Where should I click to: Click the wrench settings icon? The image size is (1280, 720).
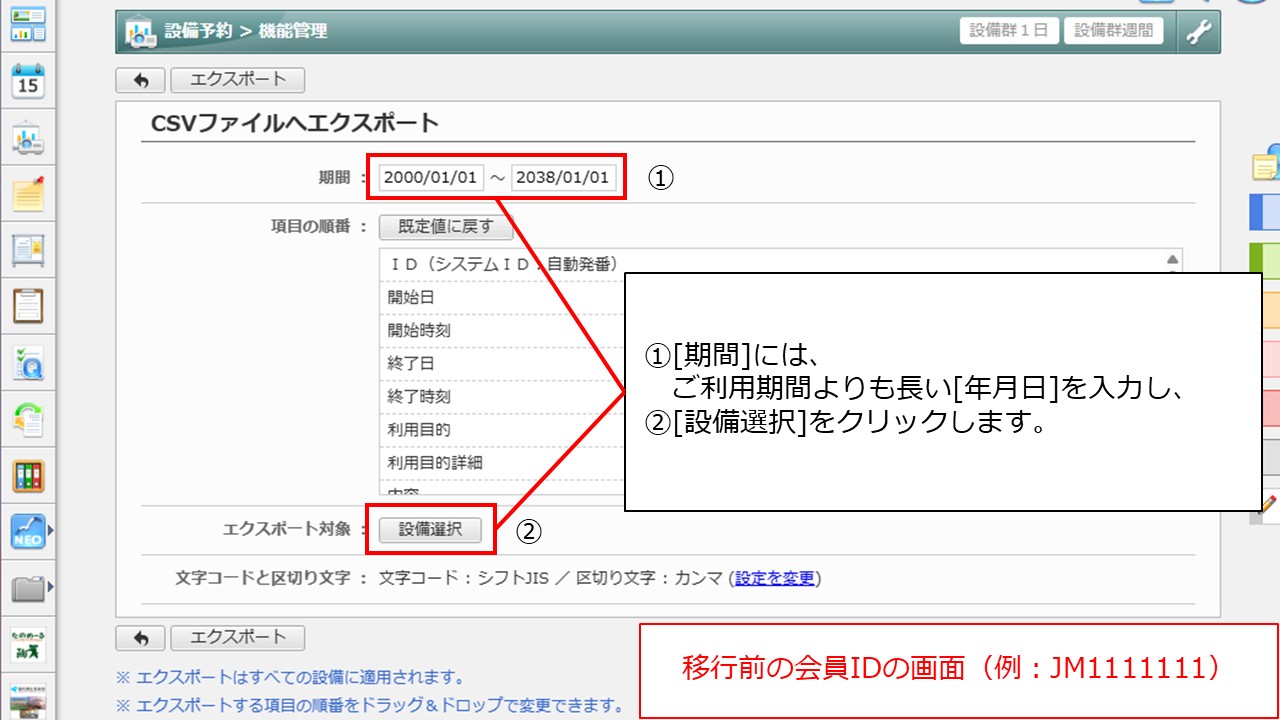click(x=1198, y=32)
